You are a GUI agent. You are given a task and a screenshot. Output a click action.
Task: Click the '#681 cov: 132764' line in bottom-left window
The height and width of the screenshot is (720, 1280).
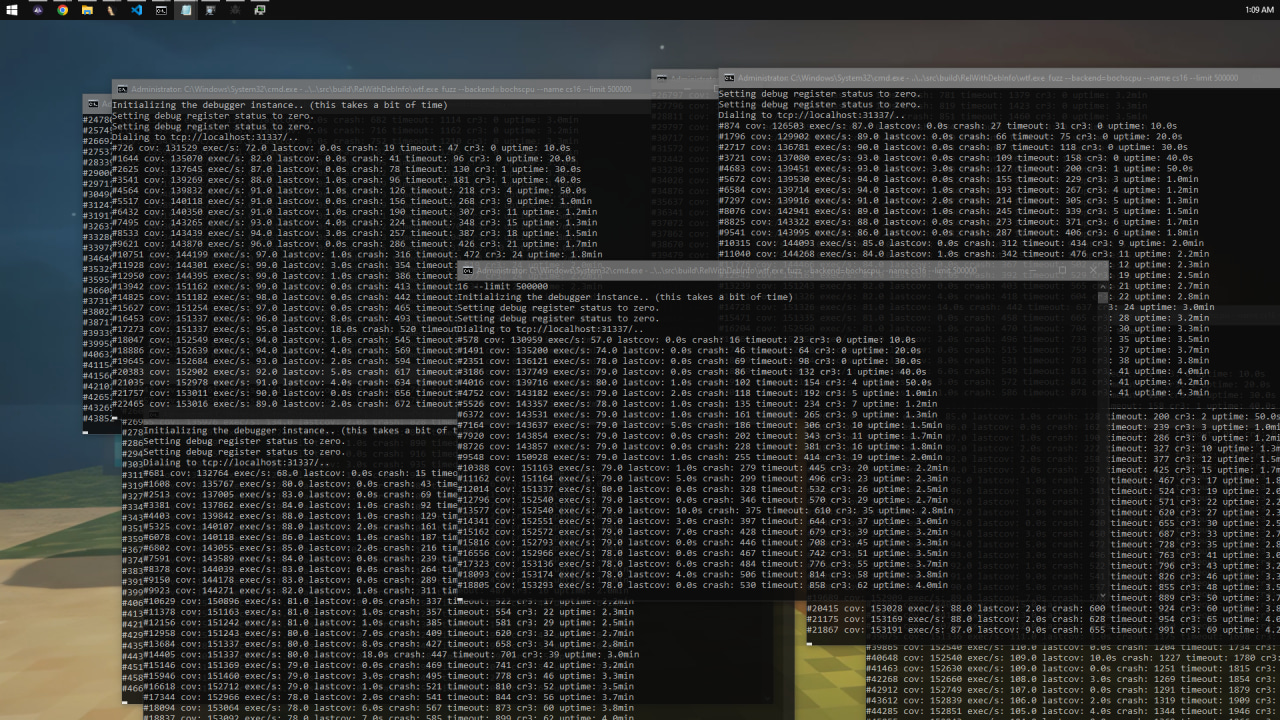point(300,474)
